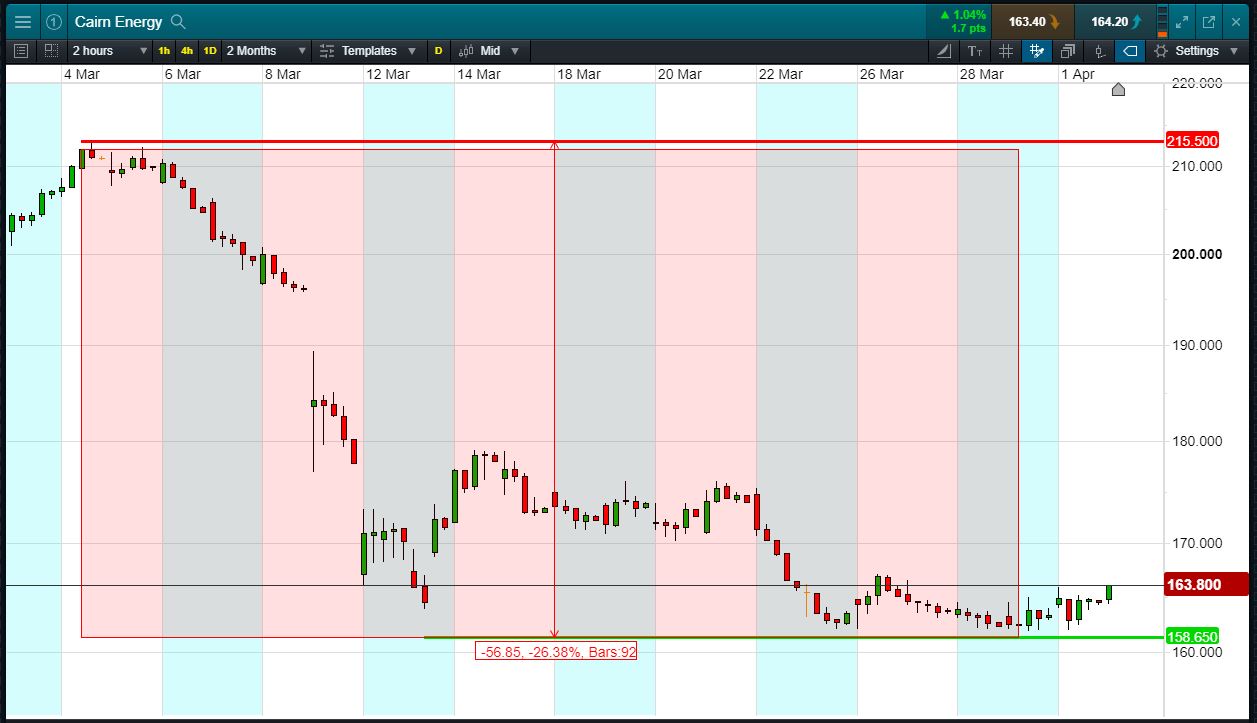Open the 2 Months period dropdown
The height and width of the screenshot is (723, 1257).
[266, 50]
